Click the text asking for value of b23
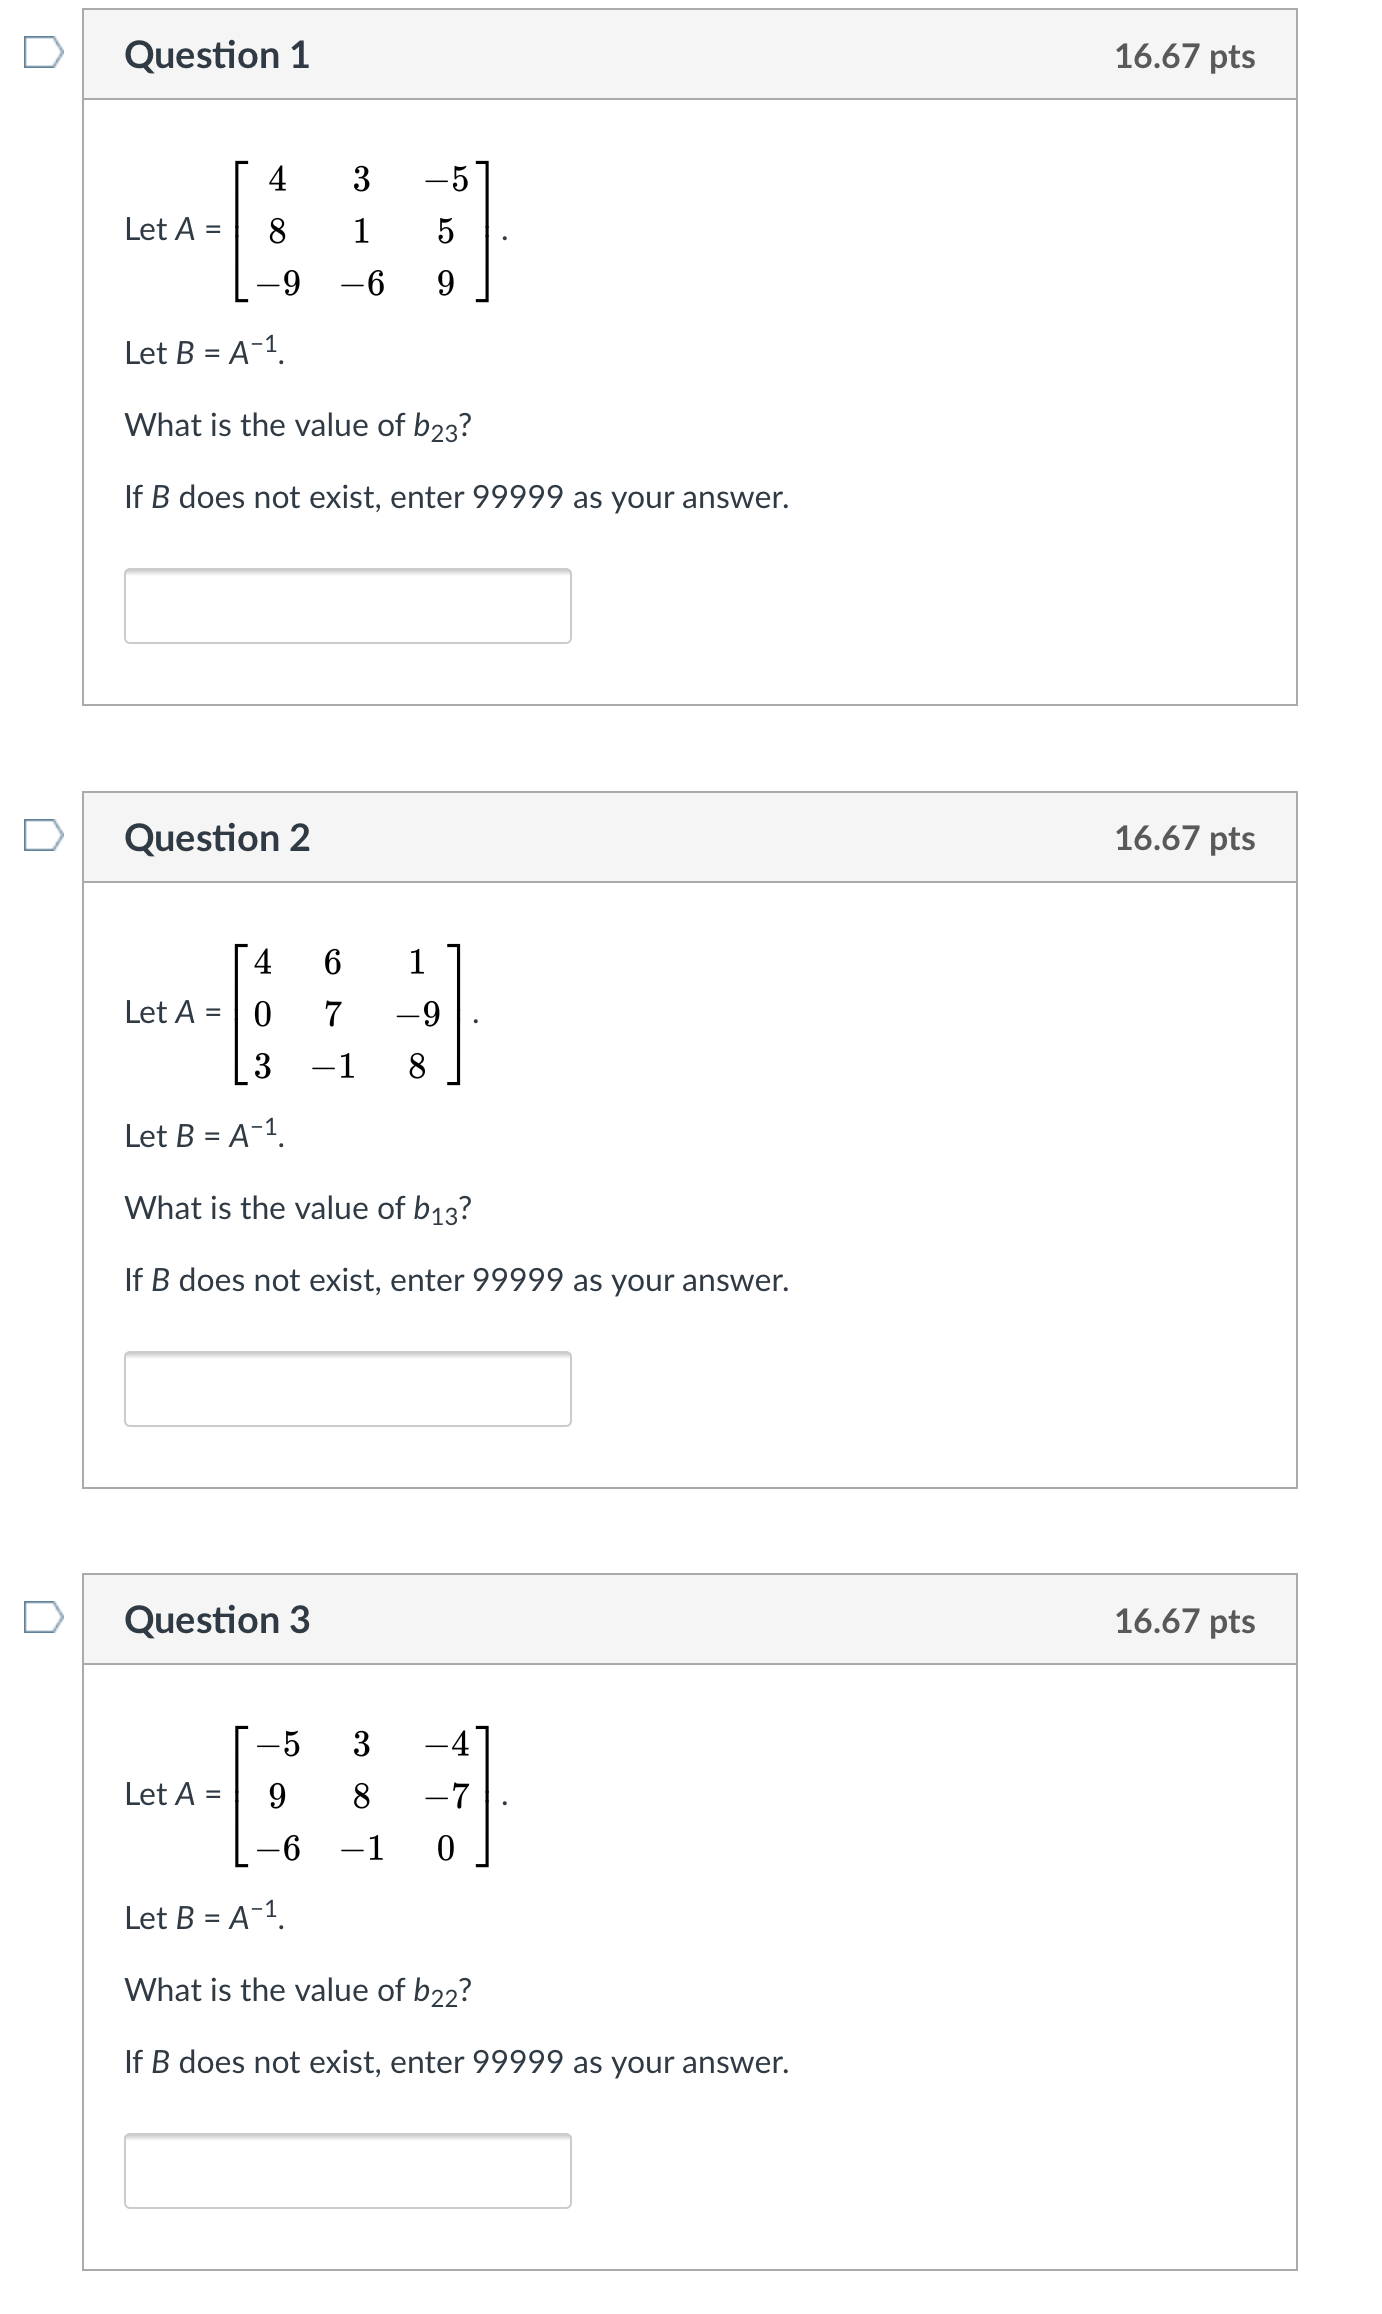1382x2314 pixels. pos(298,426)
